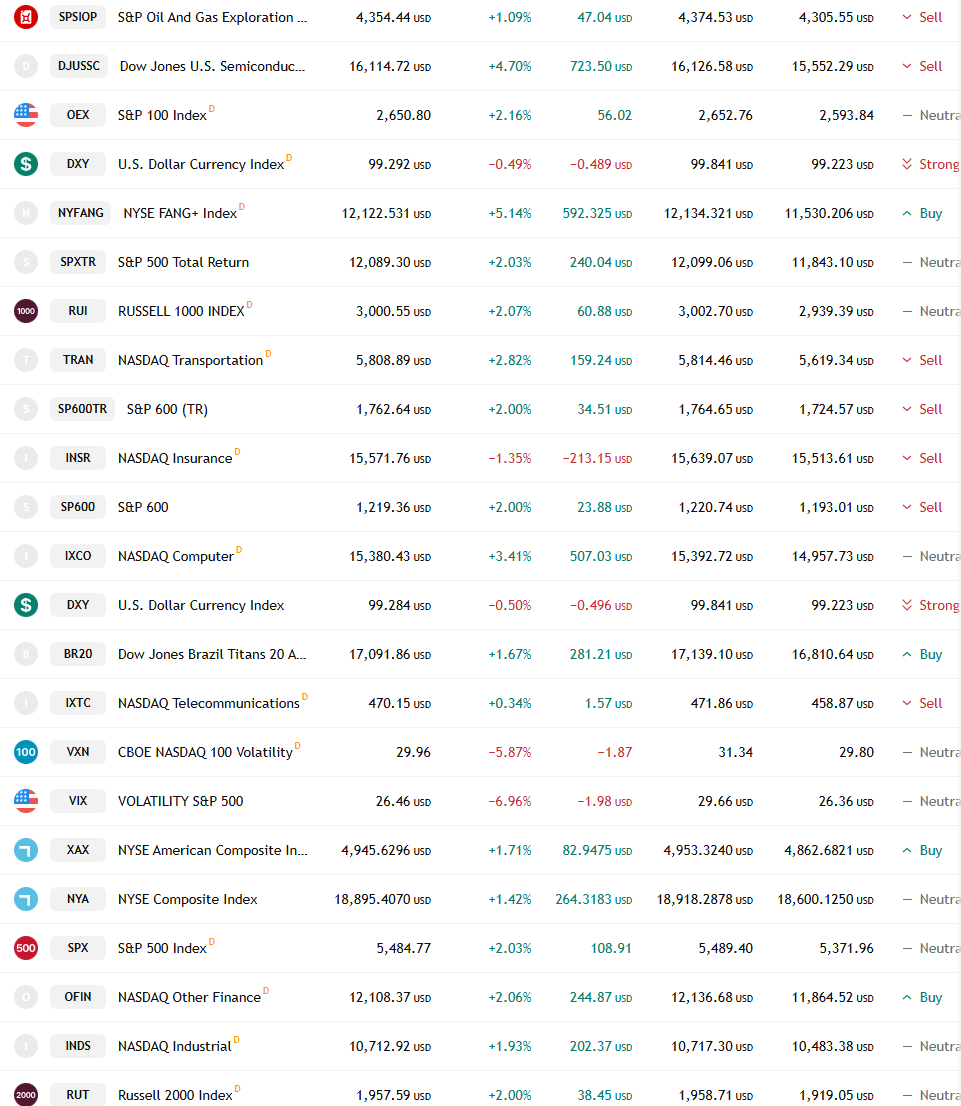The height and width of the screenshot is (1106, 961).
Task: Click the VIX ticker badge
Action: pos(78,801)
